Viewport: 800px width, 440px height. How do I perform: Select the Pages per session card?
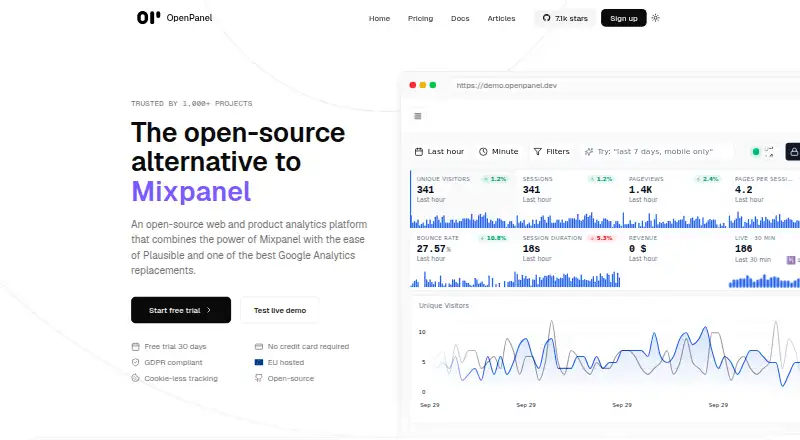point(765,200)
